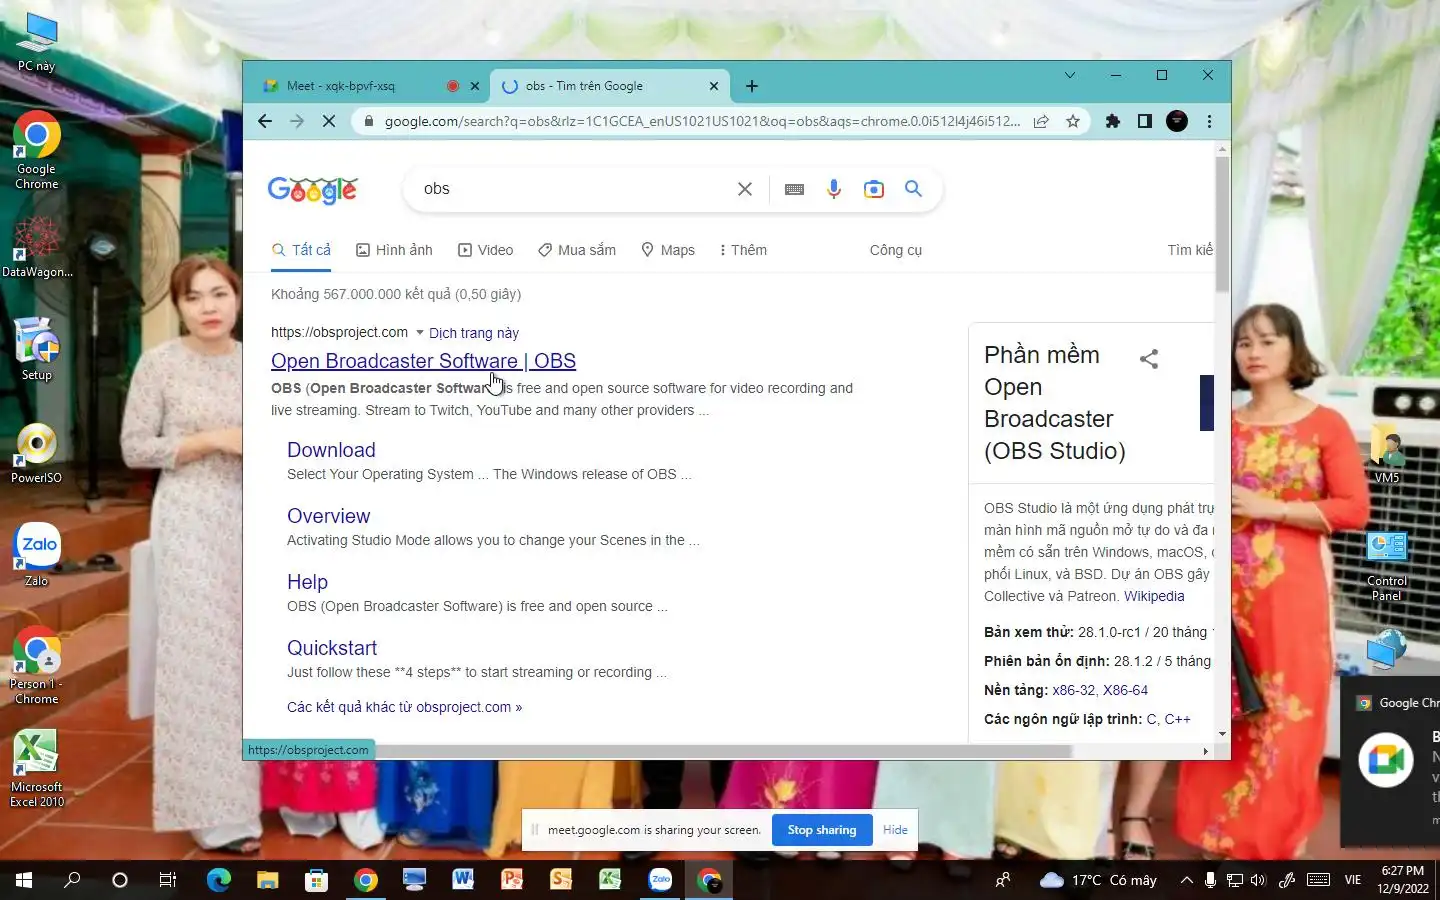Viewport: 1440px width, 900px height.
Task: Click the blue magnifier search button
Action: click(913, 188)
